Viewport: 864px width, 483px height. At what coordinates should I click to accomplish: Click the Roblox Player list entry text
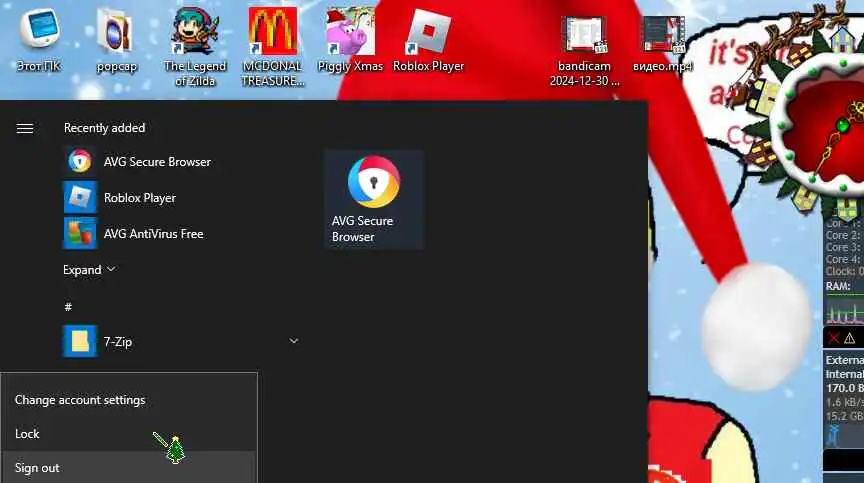140,198
